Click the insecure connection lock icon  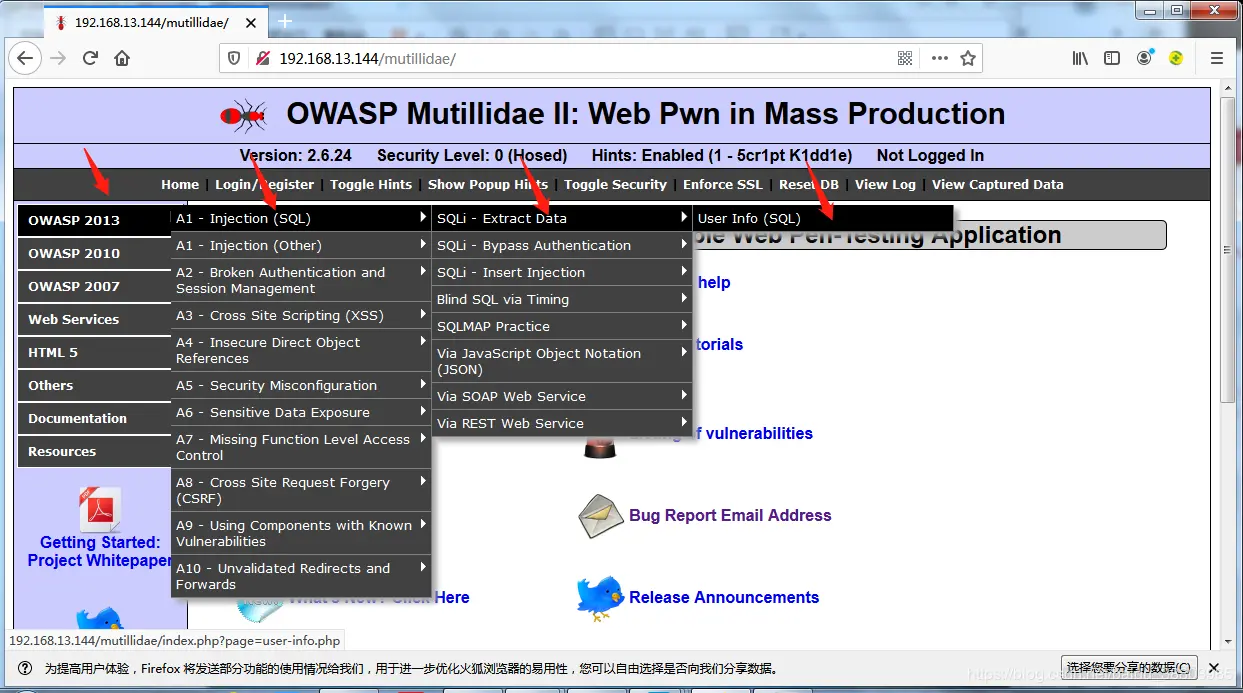coord(262,58)
